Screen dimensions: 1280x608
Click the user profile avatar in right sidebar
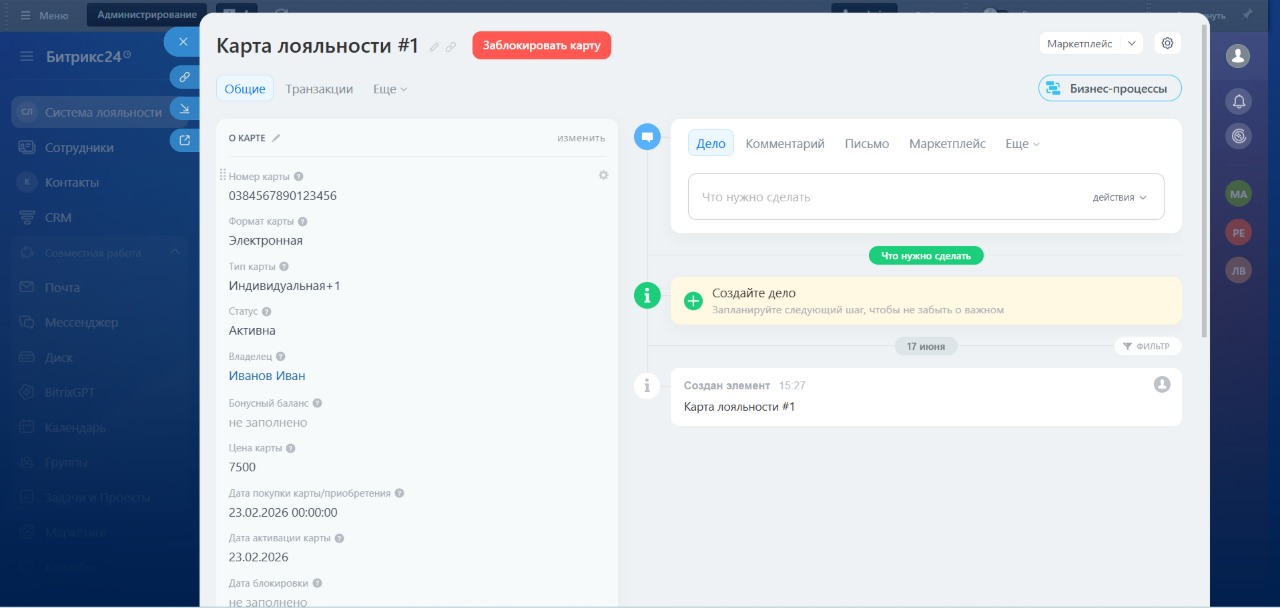pos(1239,56)
